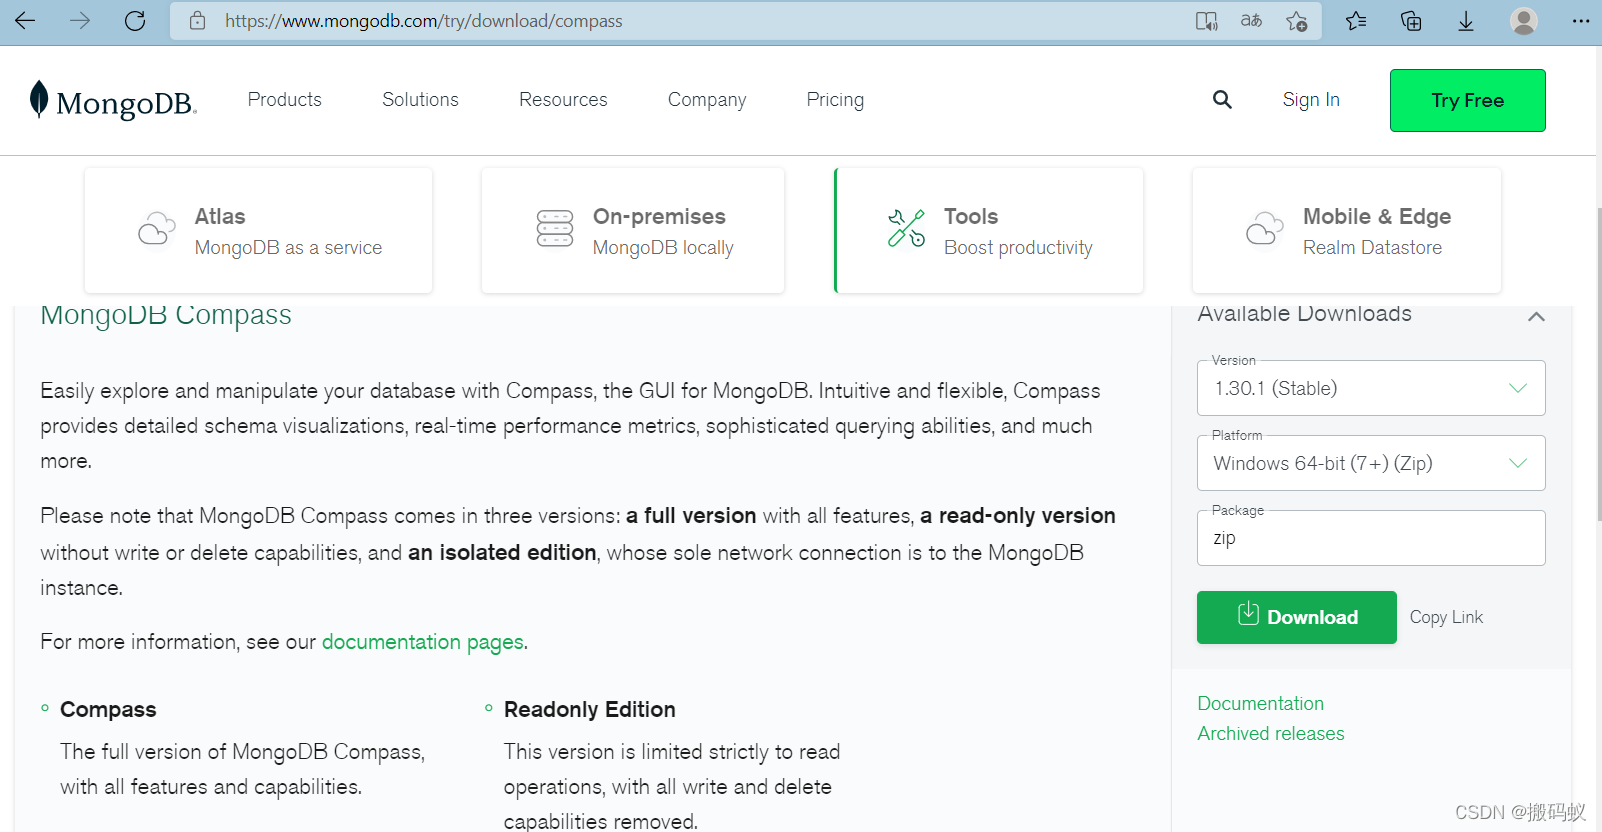1602x832 pixels.
Task: Collapse the Available Downloads section
Action: [x=1536, y=317]
